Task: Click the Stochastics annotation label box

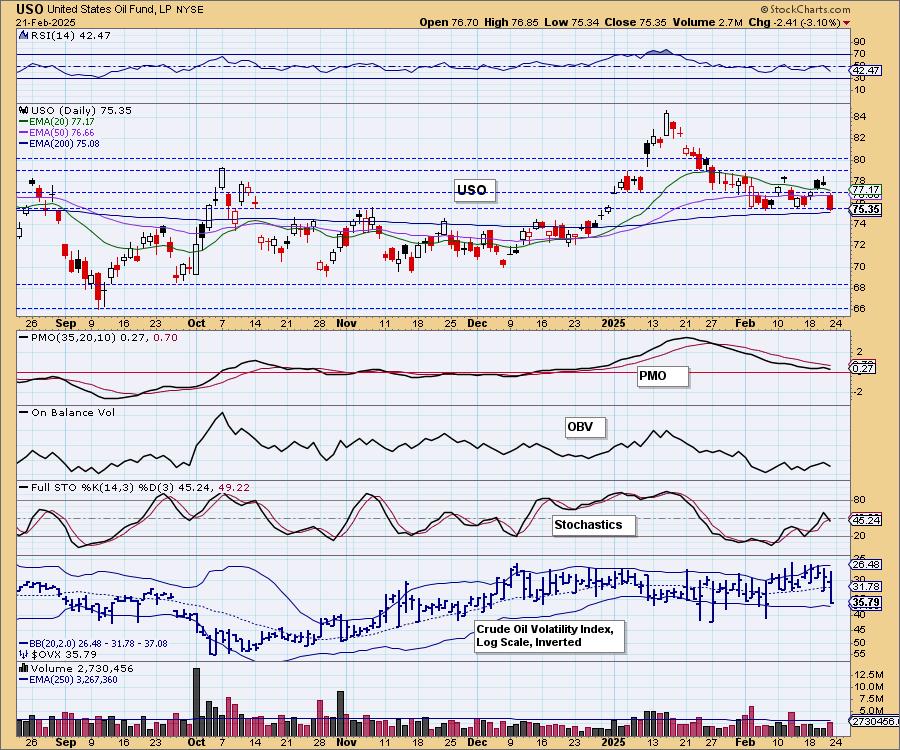Action: [594, 525]
